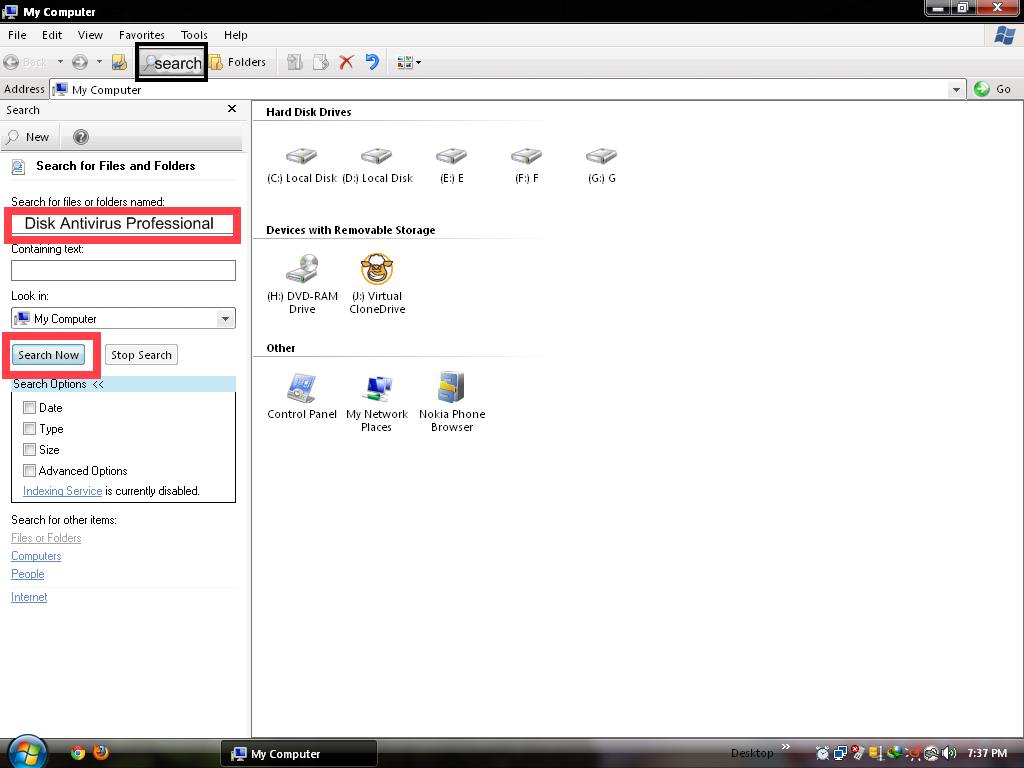Click the Hard Disk Drives group header
This screenshot has height=768, width=1024.
click(x=309, y=112)
